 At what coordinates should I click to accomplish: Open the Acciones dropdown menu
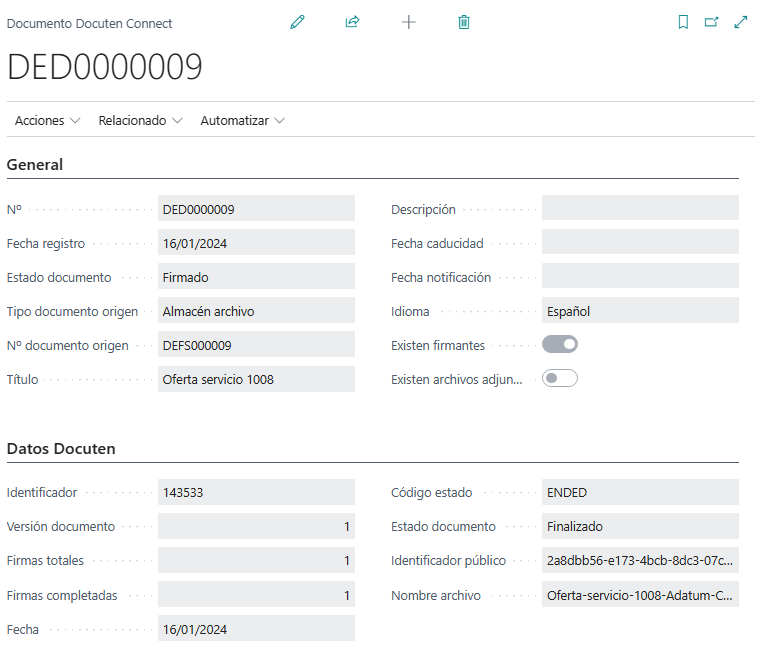click(47, 121)
